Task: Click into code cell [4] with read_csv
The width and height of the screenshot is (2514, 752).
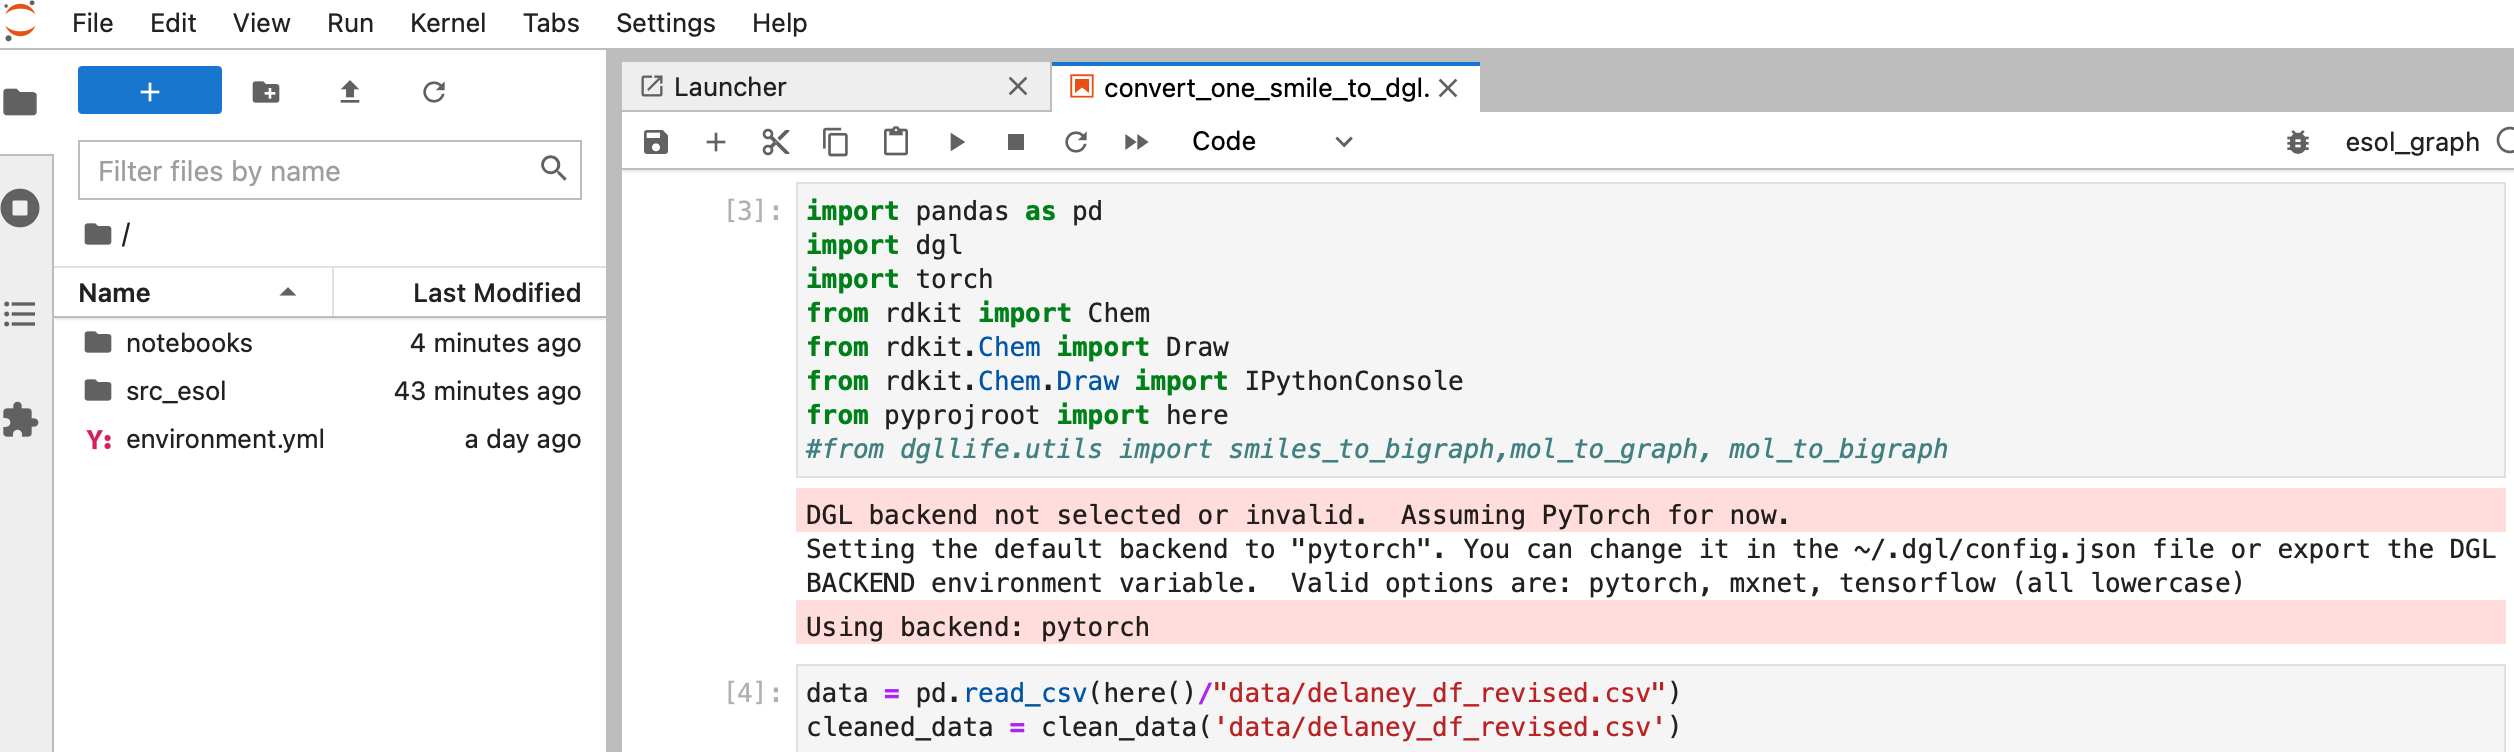Action: click(x=1650, y=709)
